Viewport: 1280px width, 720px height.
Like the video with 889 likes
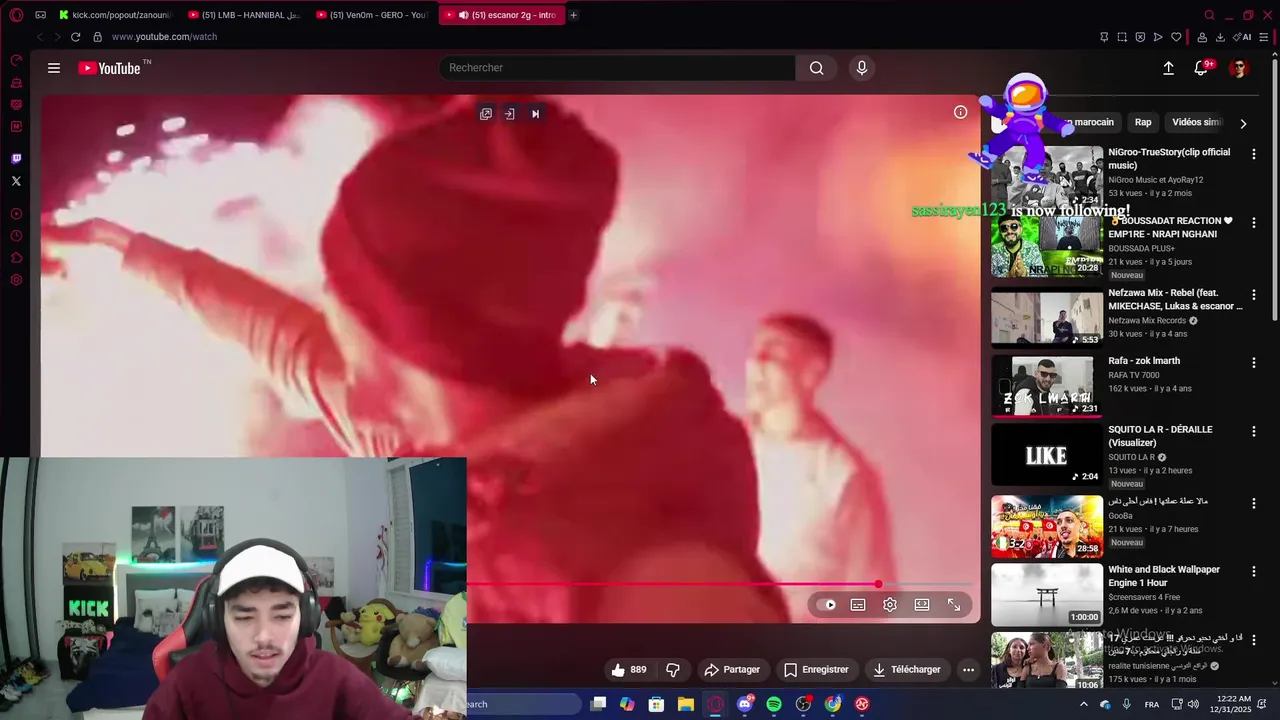(x=629, y=670)
